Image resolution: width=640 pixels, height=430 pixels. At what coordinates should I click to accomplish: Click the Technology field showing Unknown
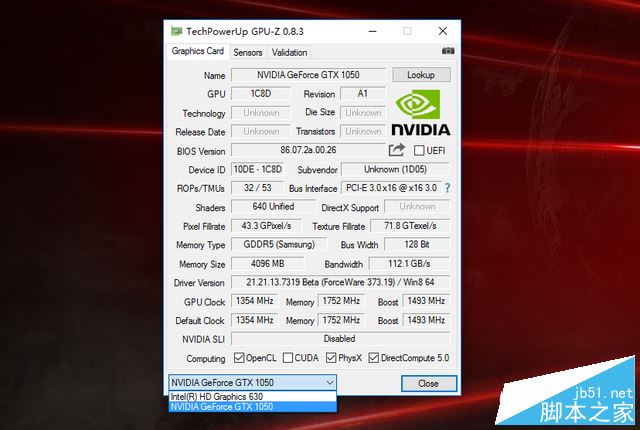coord(261,113)
